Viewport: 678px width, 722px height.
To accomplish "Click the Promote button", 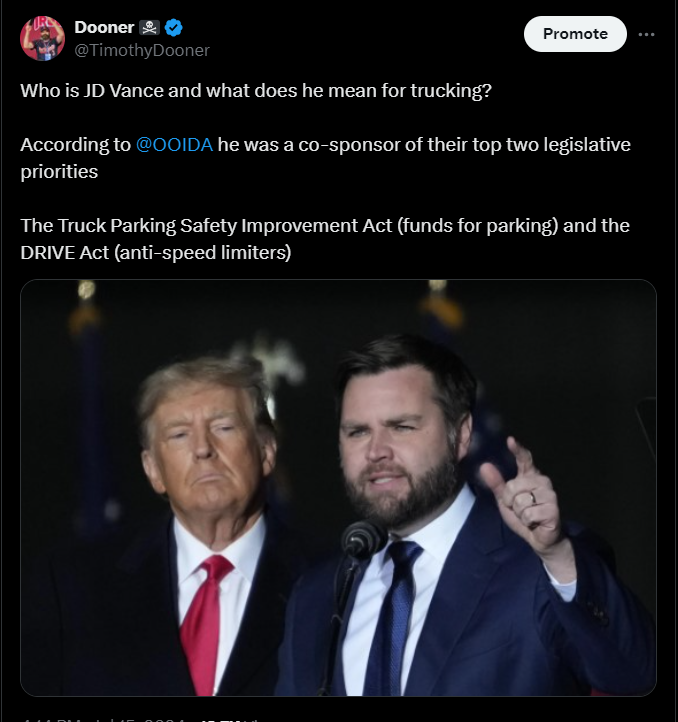I will tap(575, 34).
